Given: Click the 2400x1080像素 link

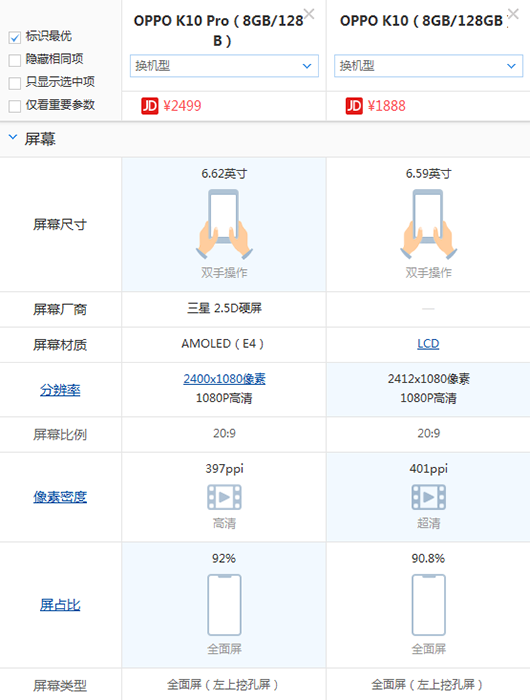Looking at the screenshot, I should pyautogui.click(x=224, y=379).
